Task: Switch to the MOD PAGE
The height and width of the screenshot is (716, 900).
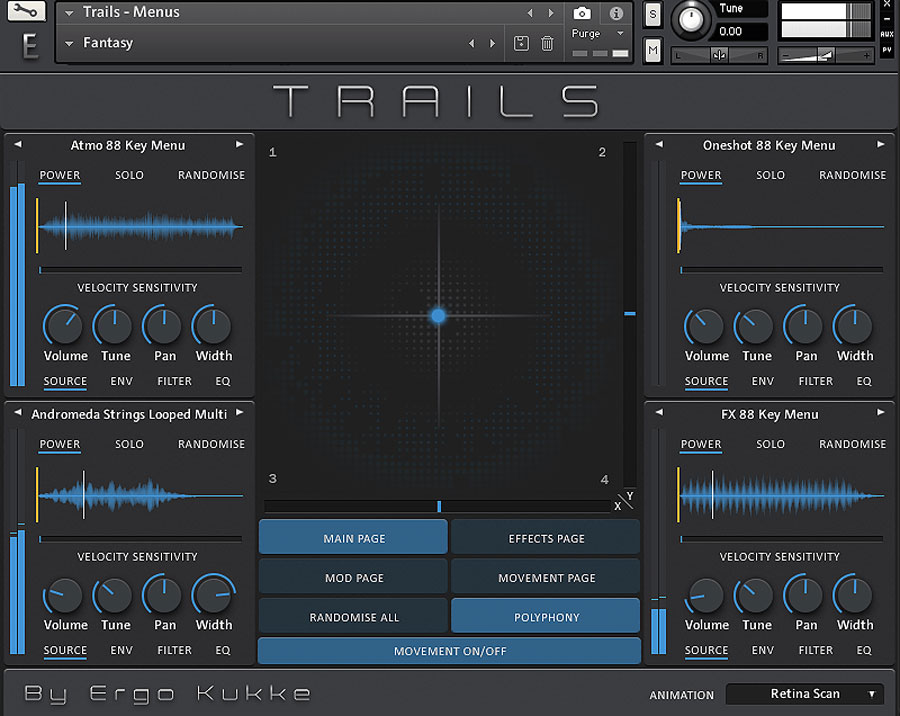Action: click(353, 578)
